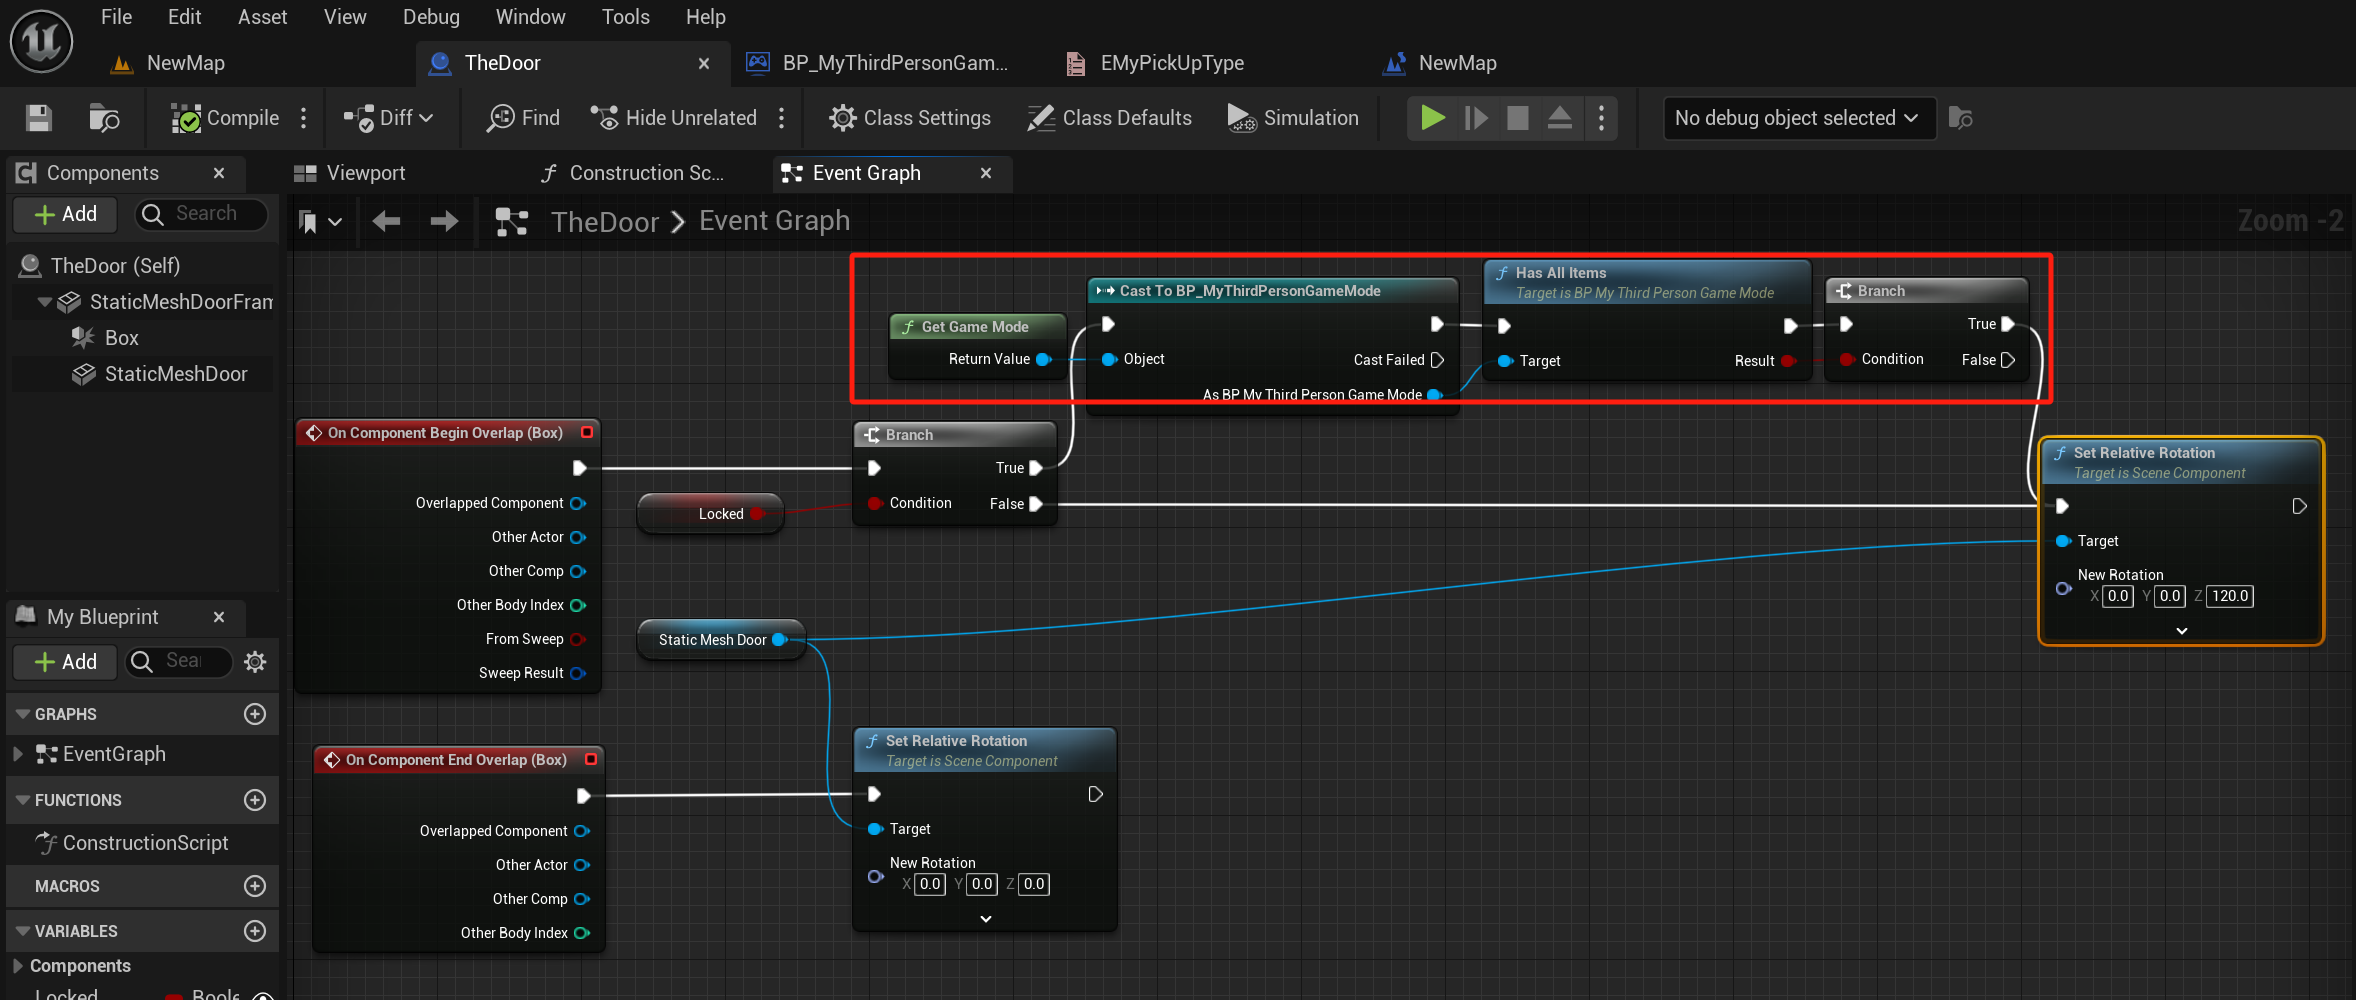Add a new macro
This screenshot has width=2356, height=1000.
click(x=255, y=886)
